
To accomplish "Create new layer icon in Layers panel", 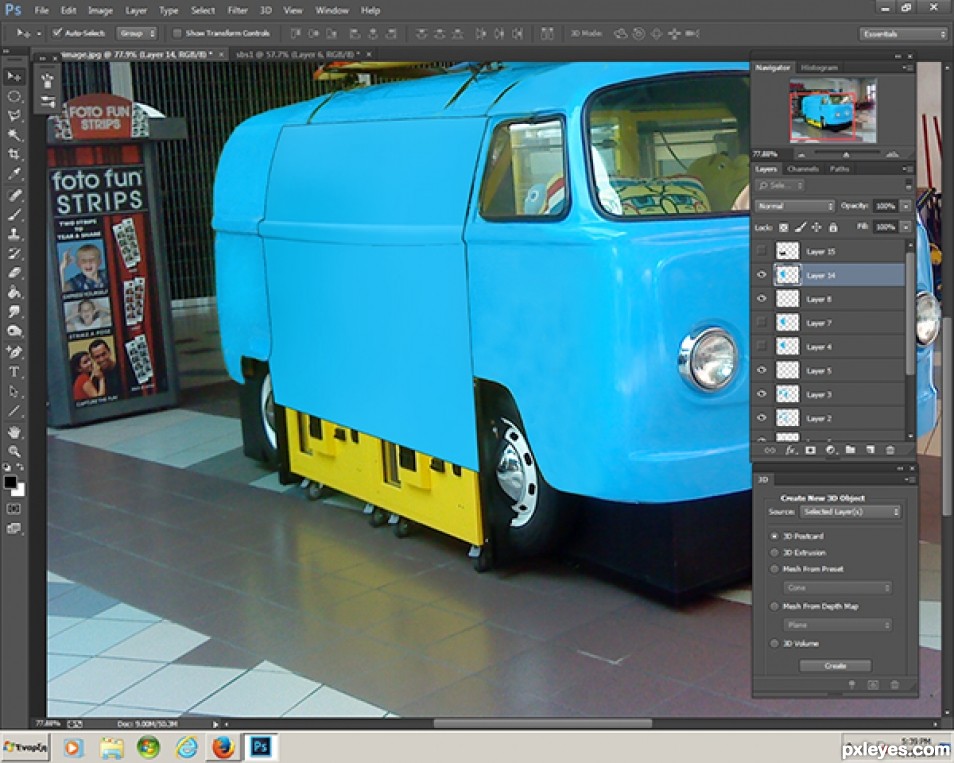I will (x=870, y=450).
